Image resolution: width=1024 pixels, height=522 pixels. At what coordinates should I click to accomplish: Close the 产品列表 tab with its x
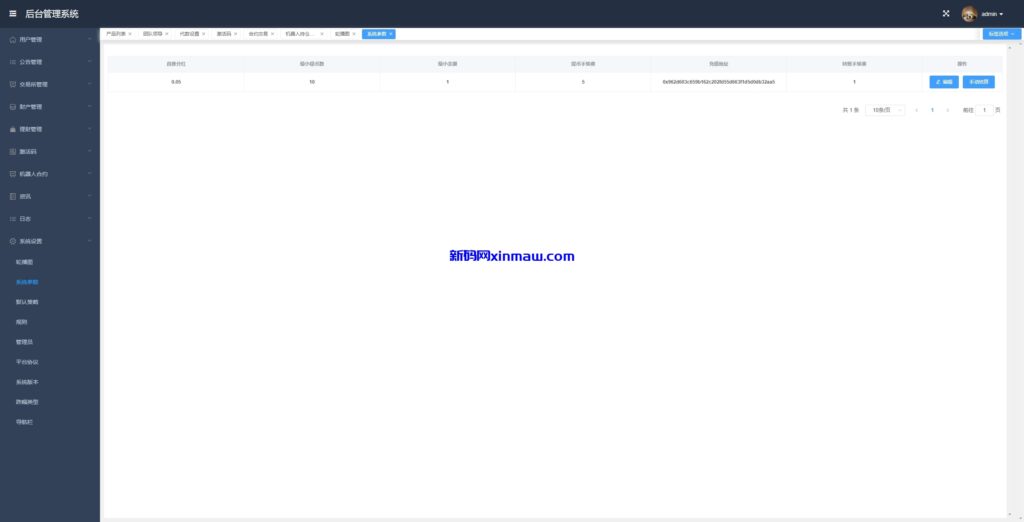click(x=130, y=34)
